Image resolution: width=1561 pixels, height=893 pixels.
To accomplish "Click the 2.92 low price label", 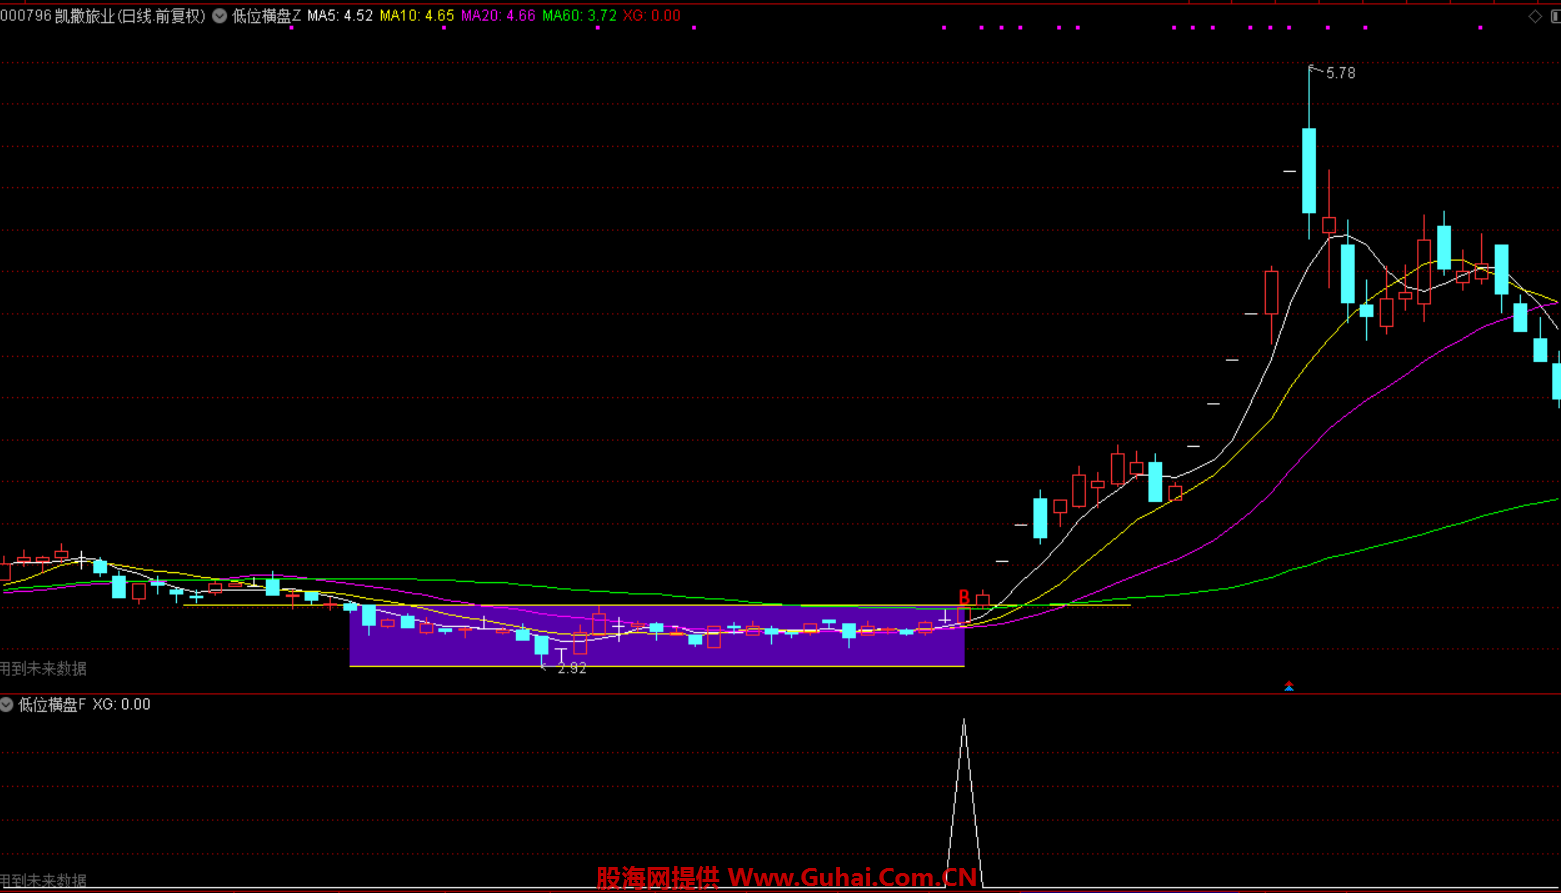I will [x=572, y=669].
